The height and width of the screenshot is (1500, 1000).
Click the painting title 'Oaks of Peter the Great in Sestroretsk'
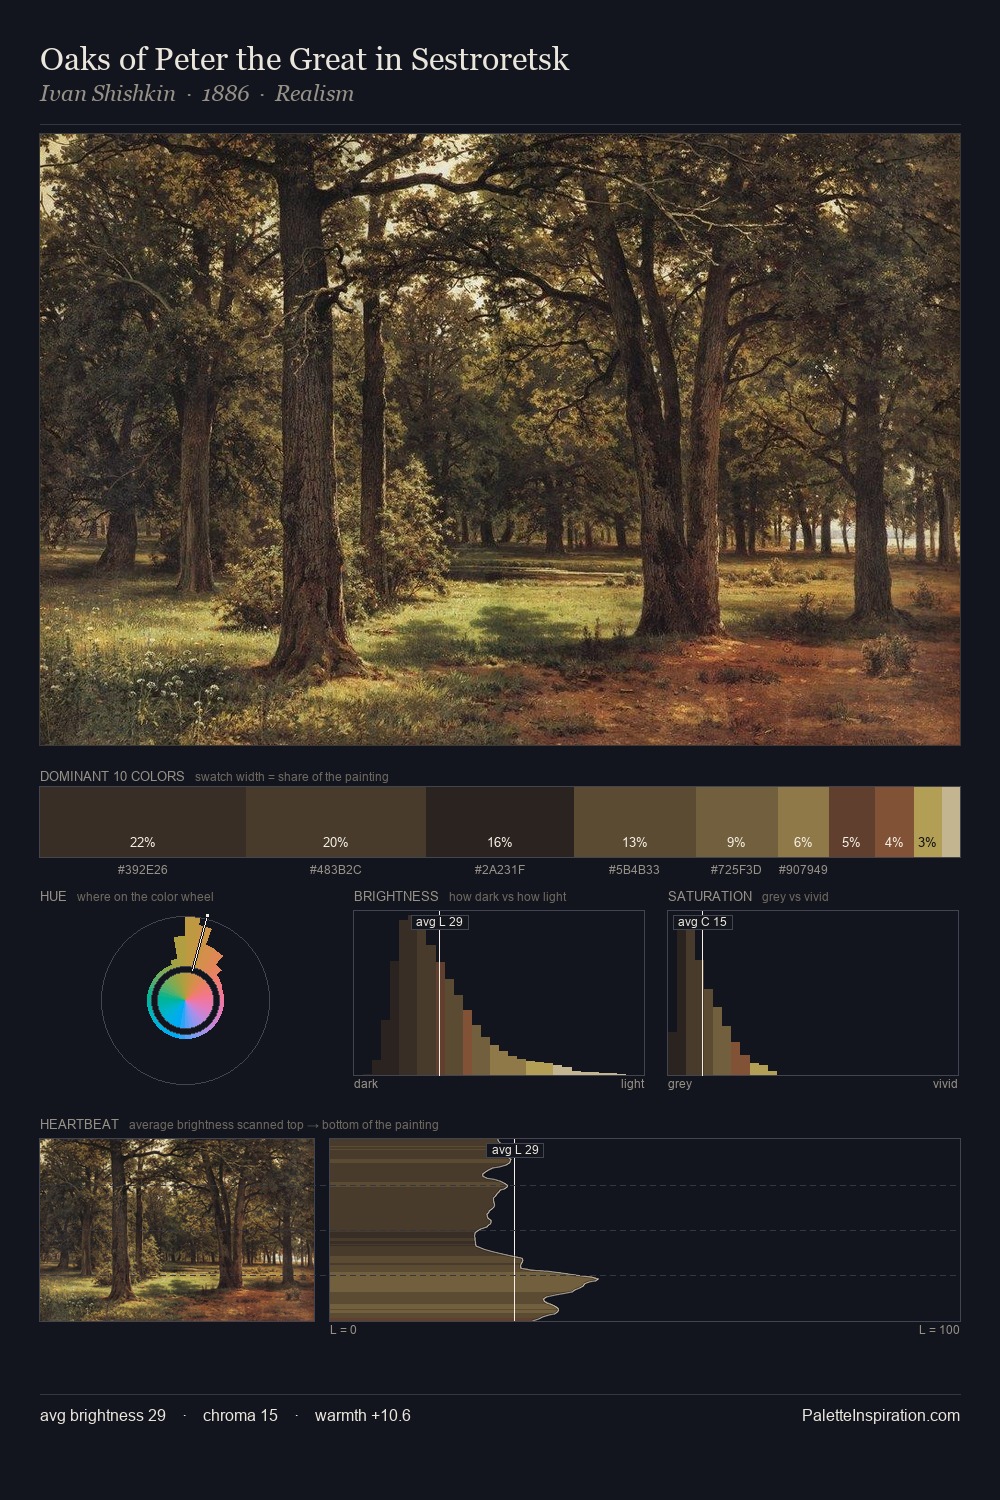click(304, 60)
